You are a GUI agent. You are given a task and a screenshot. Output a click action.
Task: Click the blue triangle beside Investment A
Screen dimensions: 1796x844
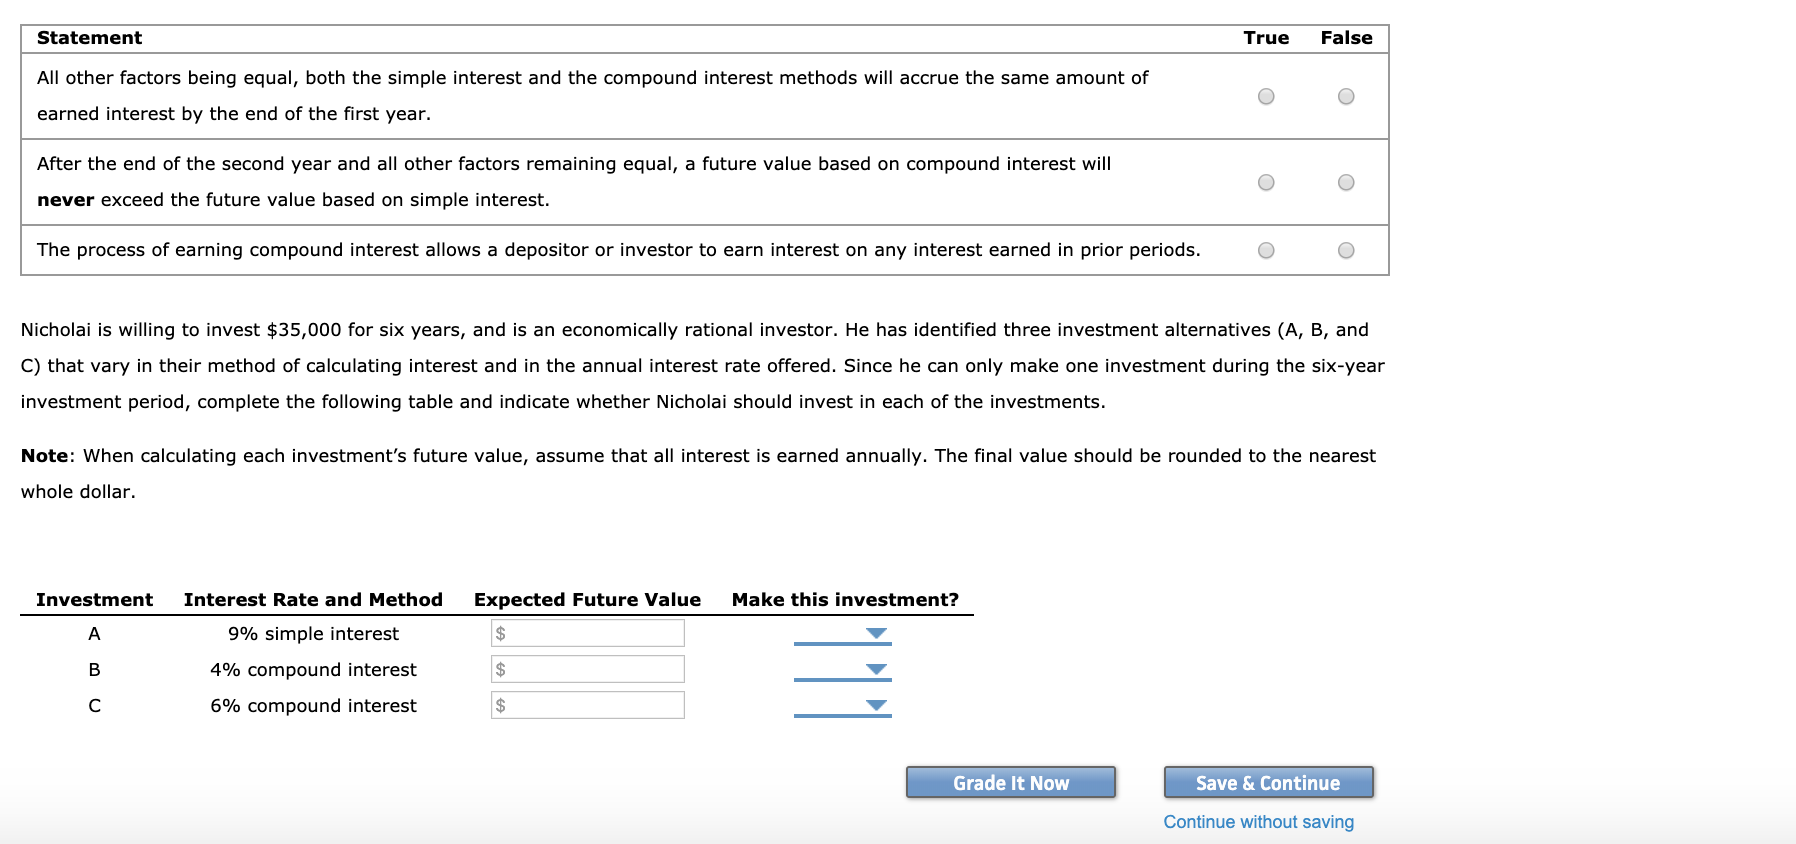point(875,633)
